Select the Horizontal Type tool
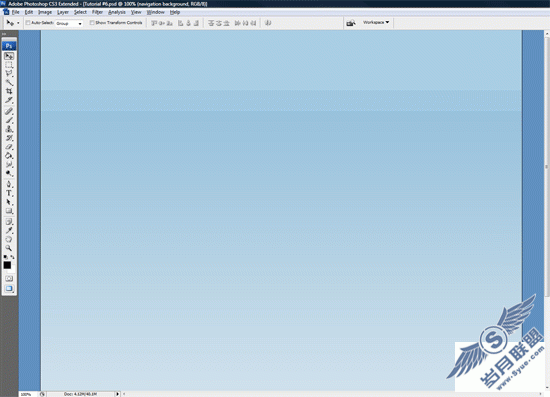 [9, 193]
